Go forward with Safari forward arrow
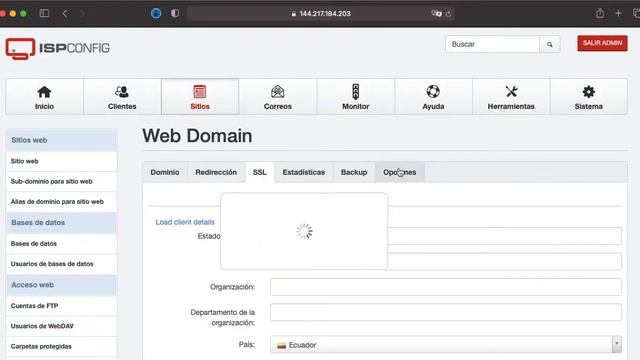This screenshot has height=360, width=640. tap(83, 13)
